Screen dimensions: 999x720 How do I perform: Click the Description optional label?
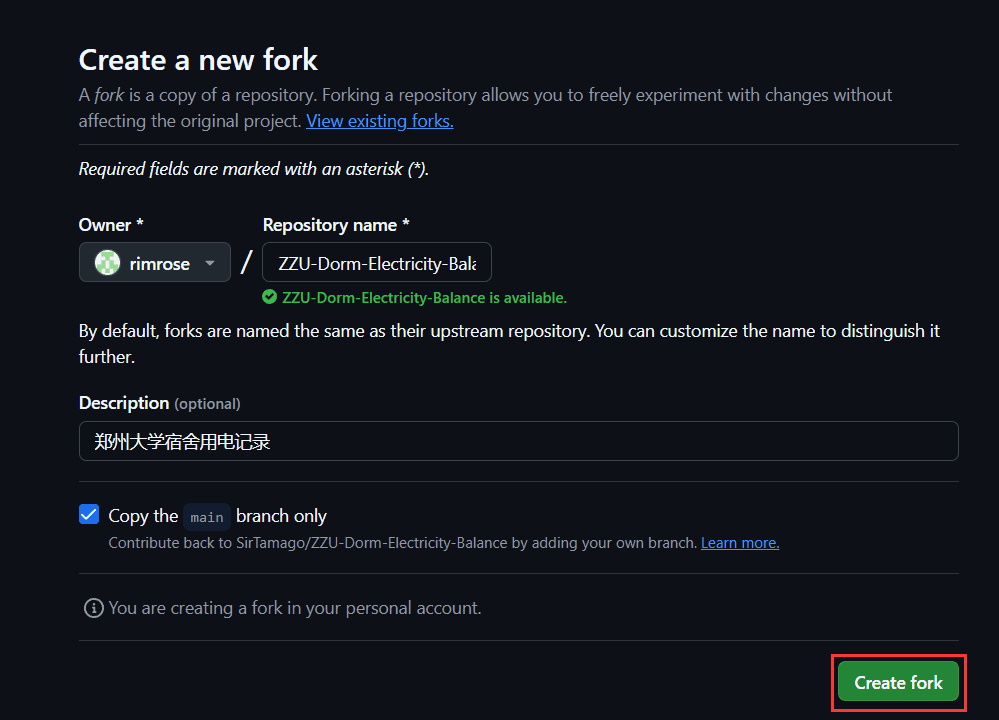point(159,403)
